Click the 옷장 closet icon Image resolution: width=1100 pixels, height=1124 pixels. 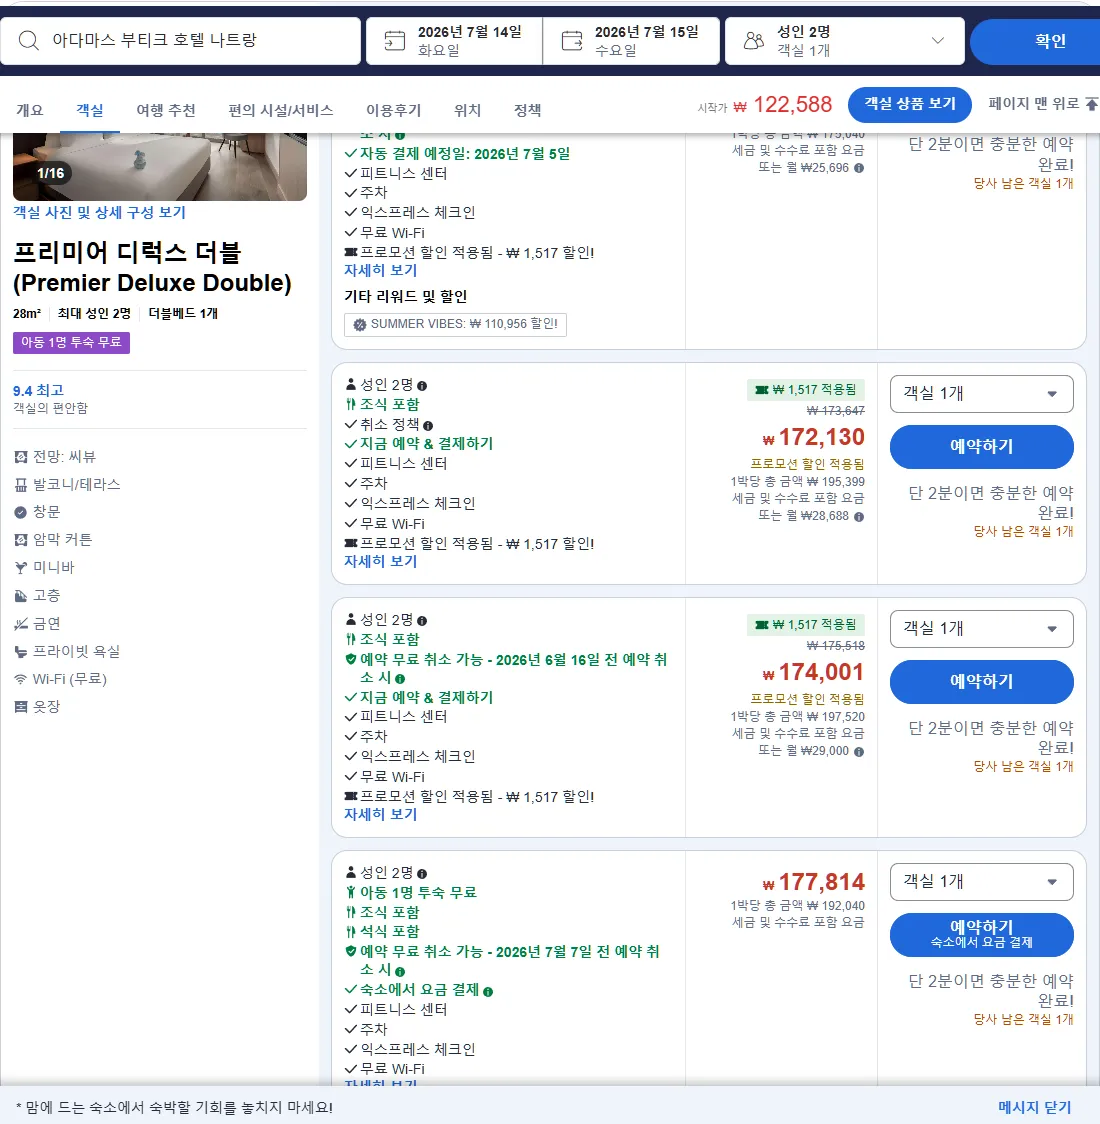[x=21, y=707]
